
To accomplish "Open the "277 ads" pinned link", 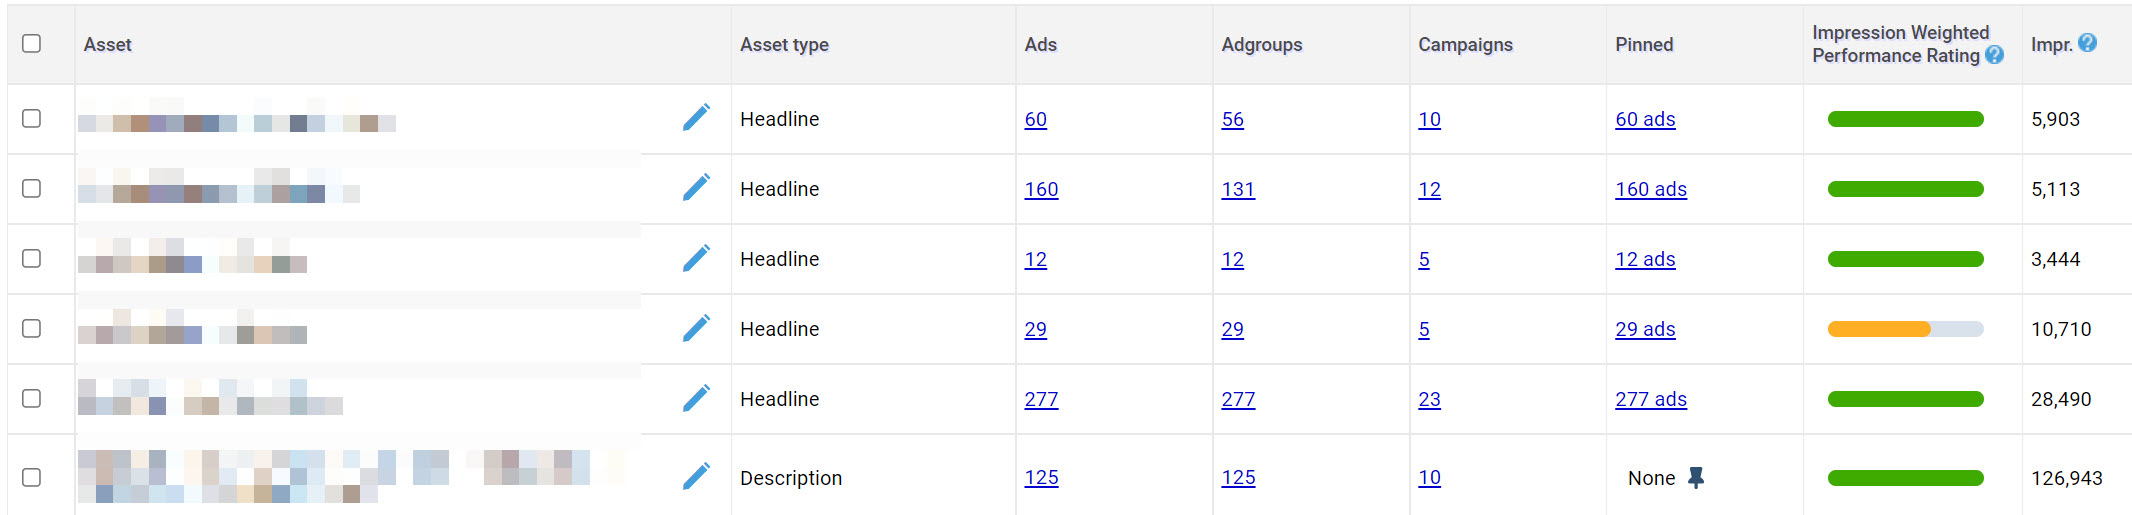I will tap(1650, 400).
